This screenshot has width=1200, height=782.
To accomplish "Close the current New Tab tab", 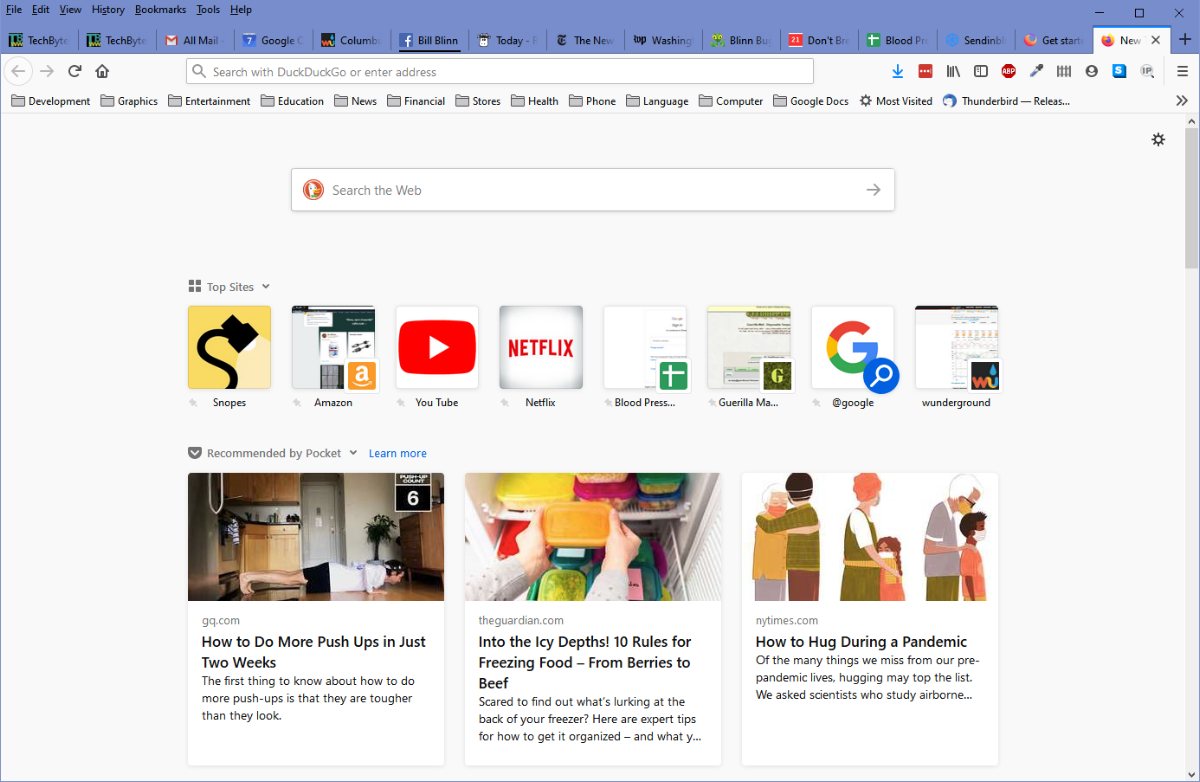I will [1156, 40].
